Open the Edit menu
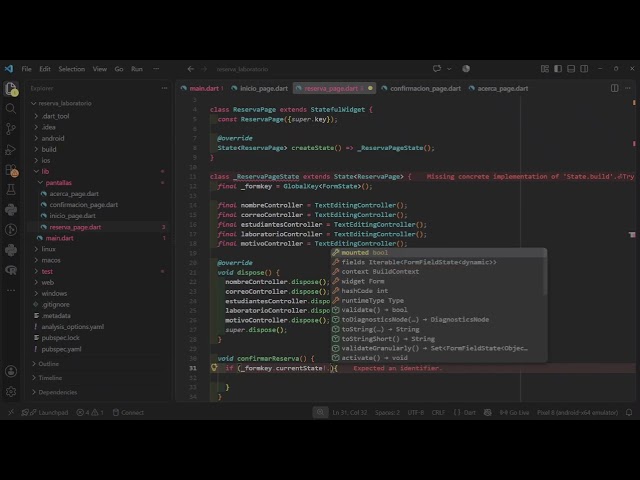Viewport: 640px width, 480px height. [45, 69]
